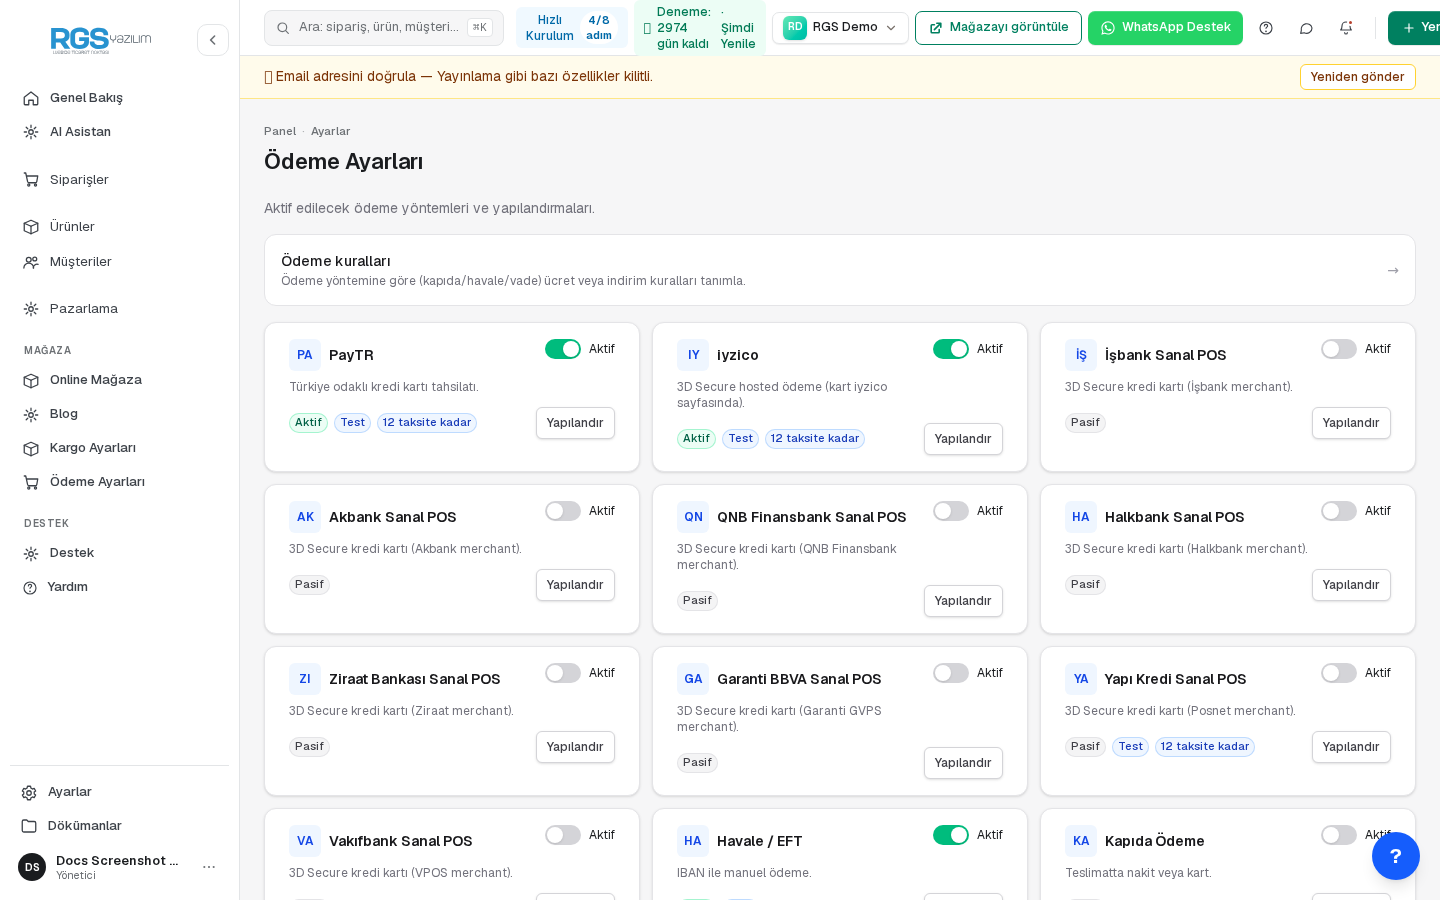The image size is (1440, 900).
Task: Expand the Ödeme kuralları arrow
Action: point(1393,270)
